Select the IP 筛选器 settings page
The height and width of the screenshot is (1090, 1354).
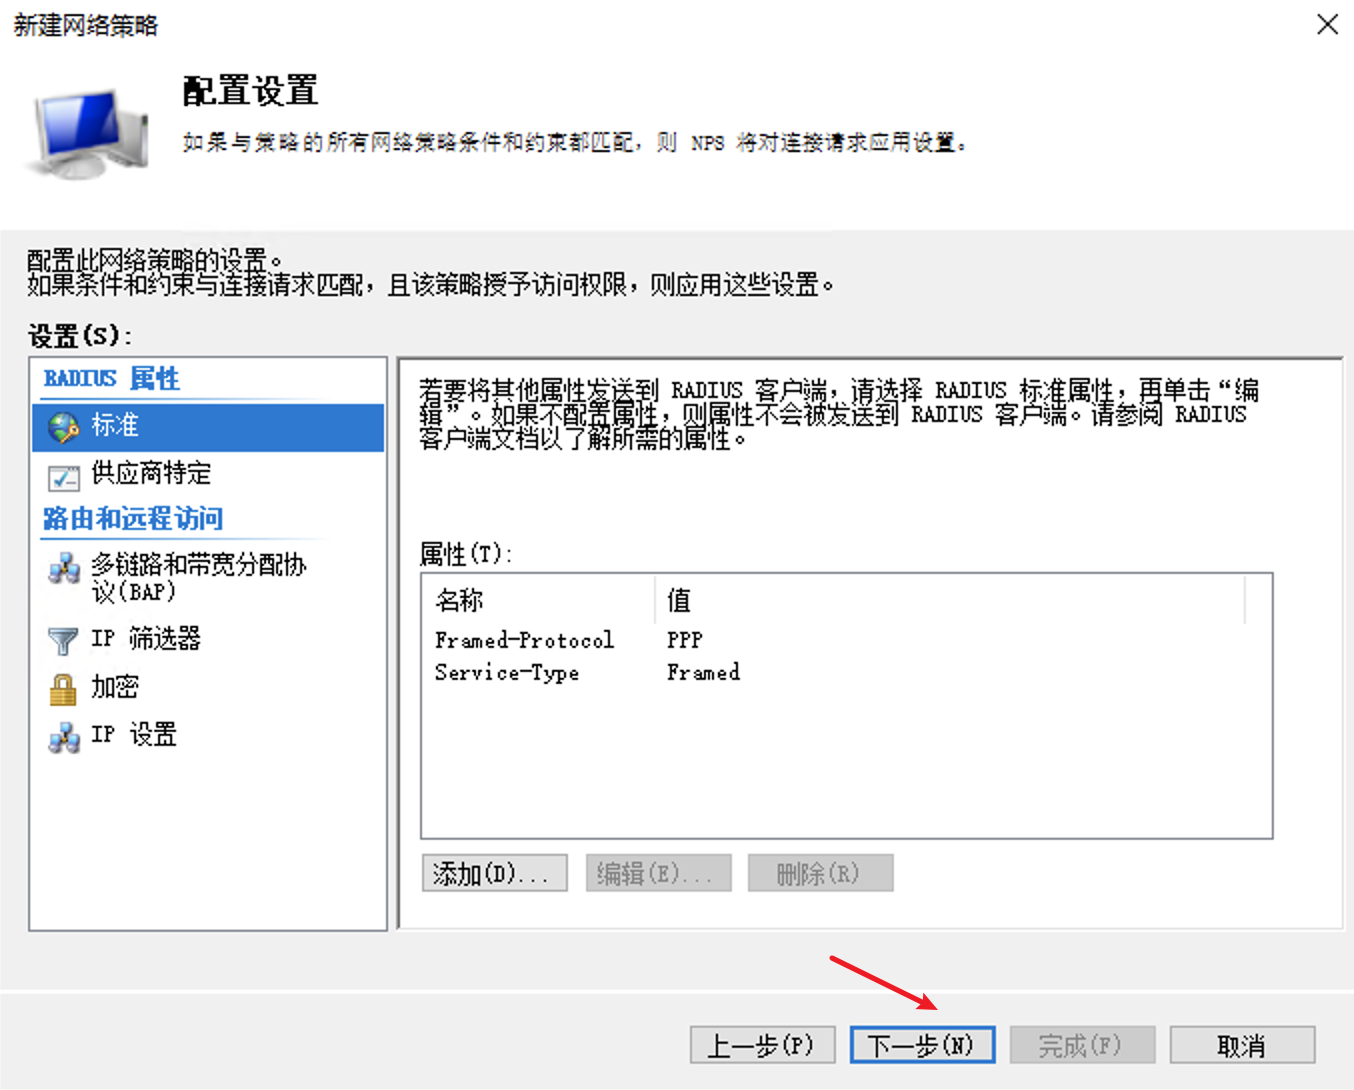(146, 639)
